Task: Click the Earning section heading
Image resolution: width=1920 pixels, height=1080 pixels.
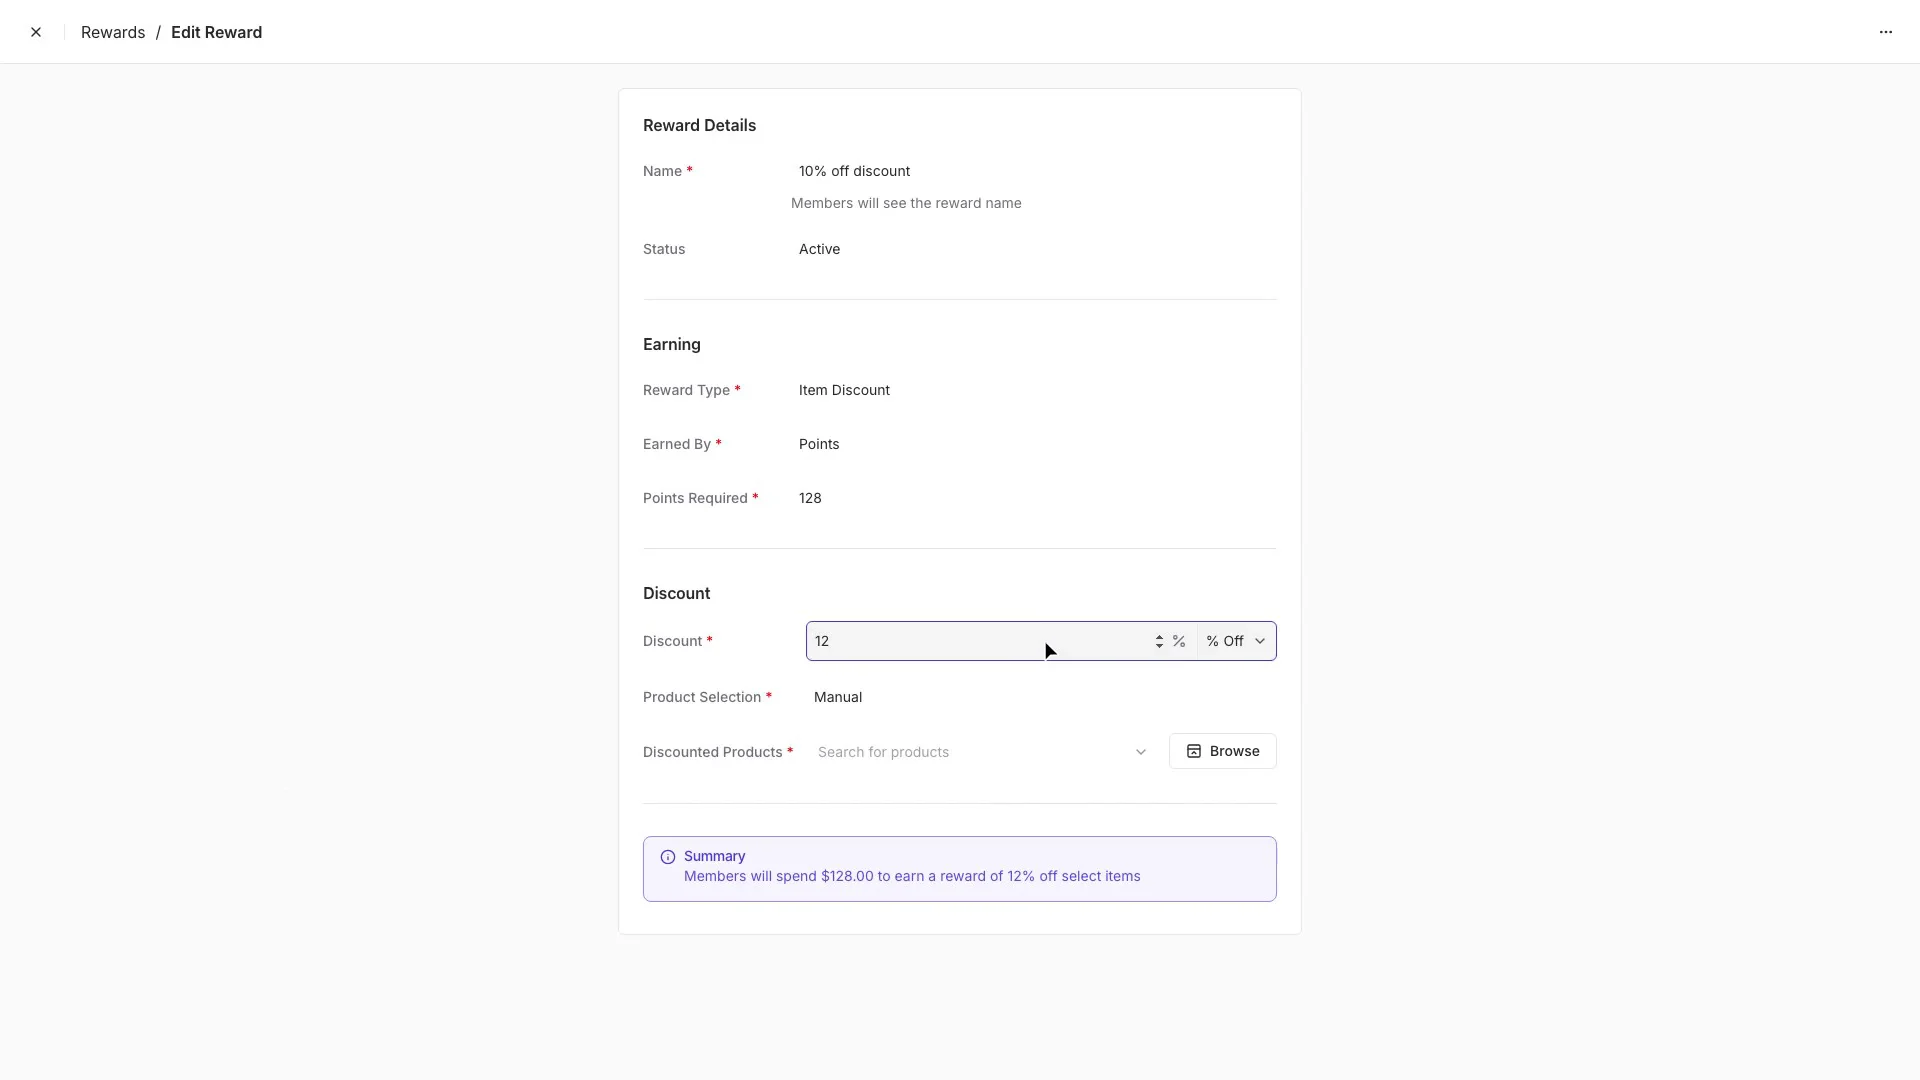Action: pyautogui.click(x=671, y=344)
